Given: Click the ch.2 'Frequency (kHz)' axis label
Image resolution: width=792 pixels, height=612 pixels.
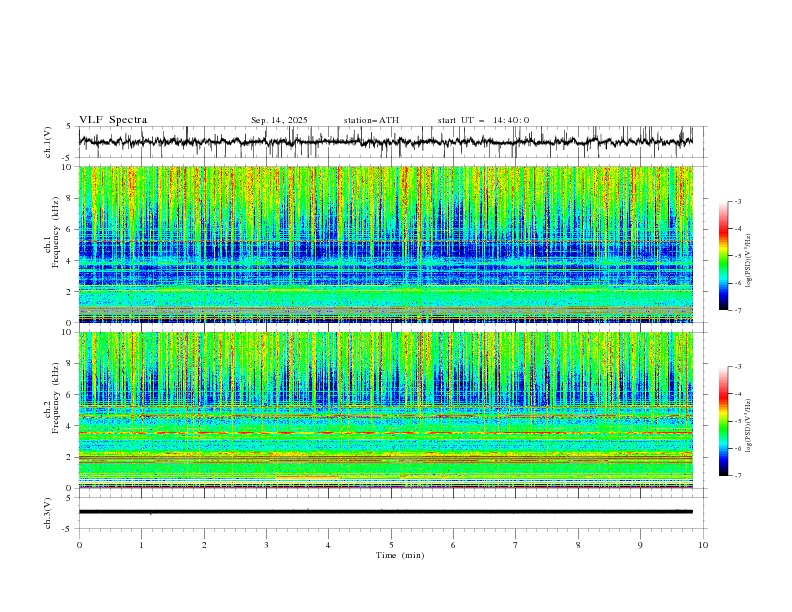Looking at the screenshot, I should (56, 398).
